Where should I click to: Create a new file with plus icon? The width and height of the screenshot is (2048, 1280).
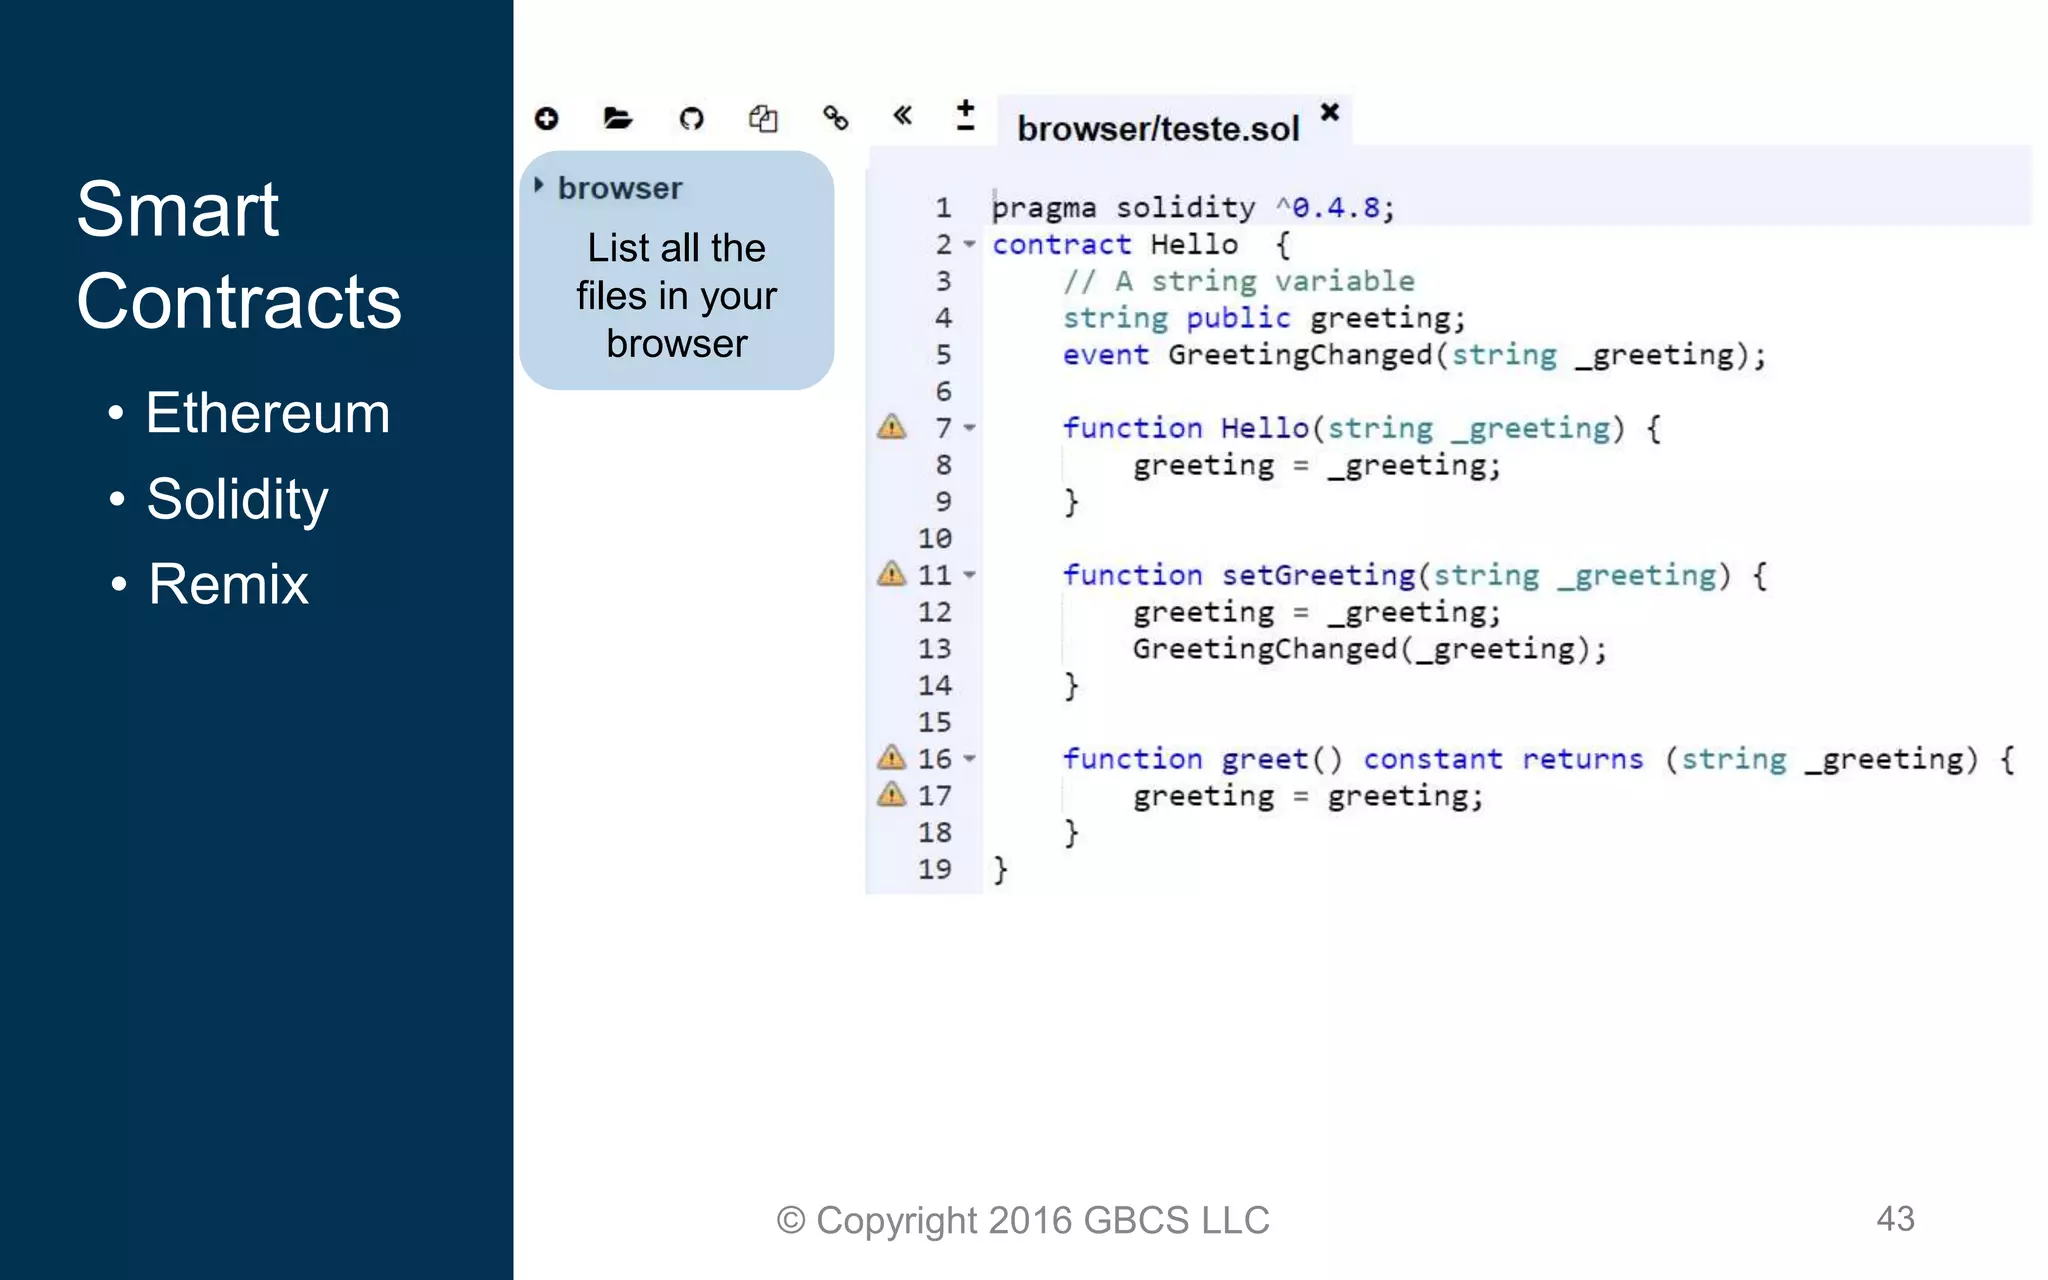click(546, 119)
